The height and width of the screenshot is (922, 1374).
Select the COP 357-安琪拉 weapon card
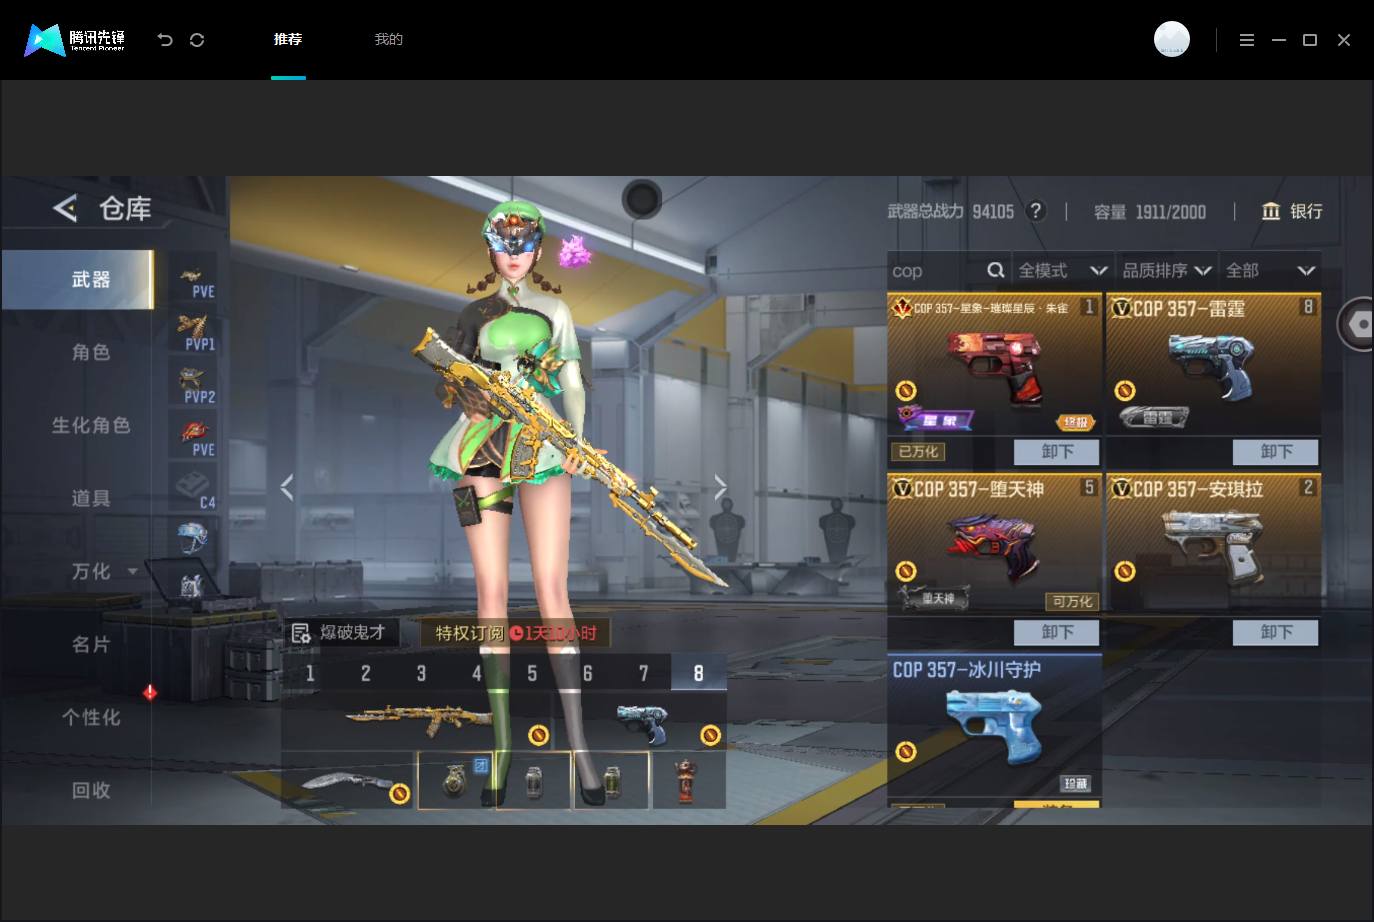tap(1213, 544)
